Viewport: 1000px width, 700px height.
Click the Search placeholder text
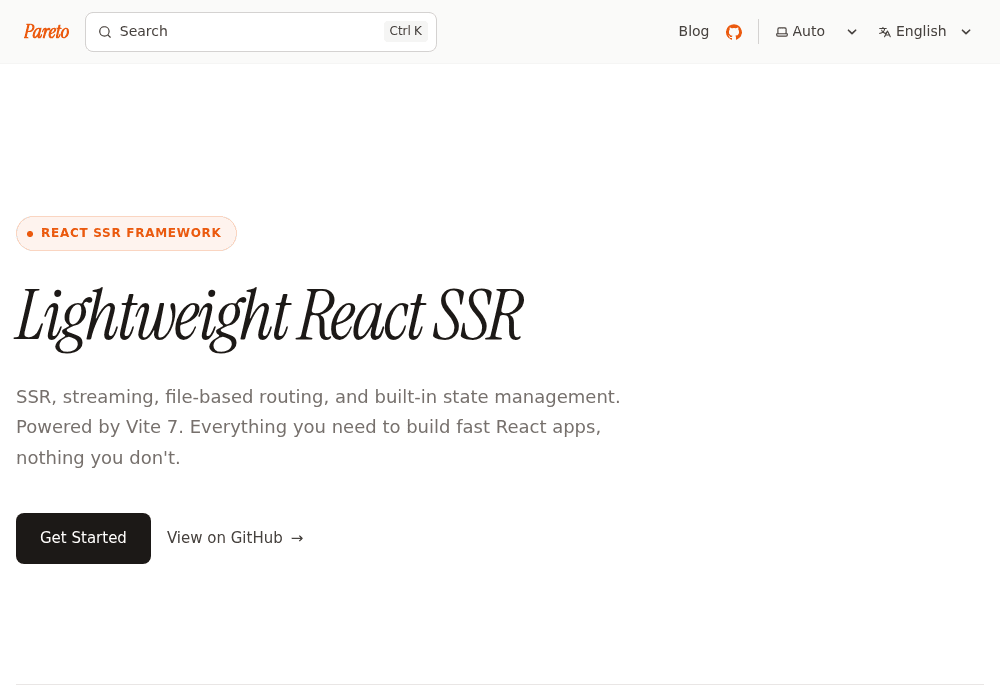[143, 31]
